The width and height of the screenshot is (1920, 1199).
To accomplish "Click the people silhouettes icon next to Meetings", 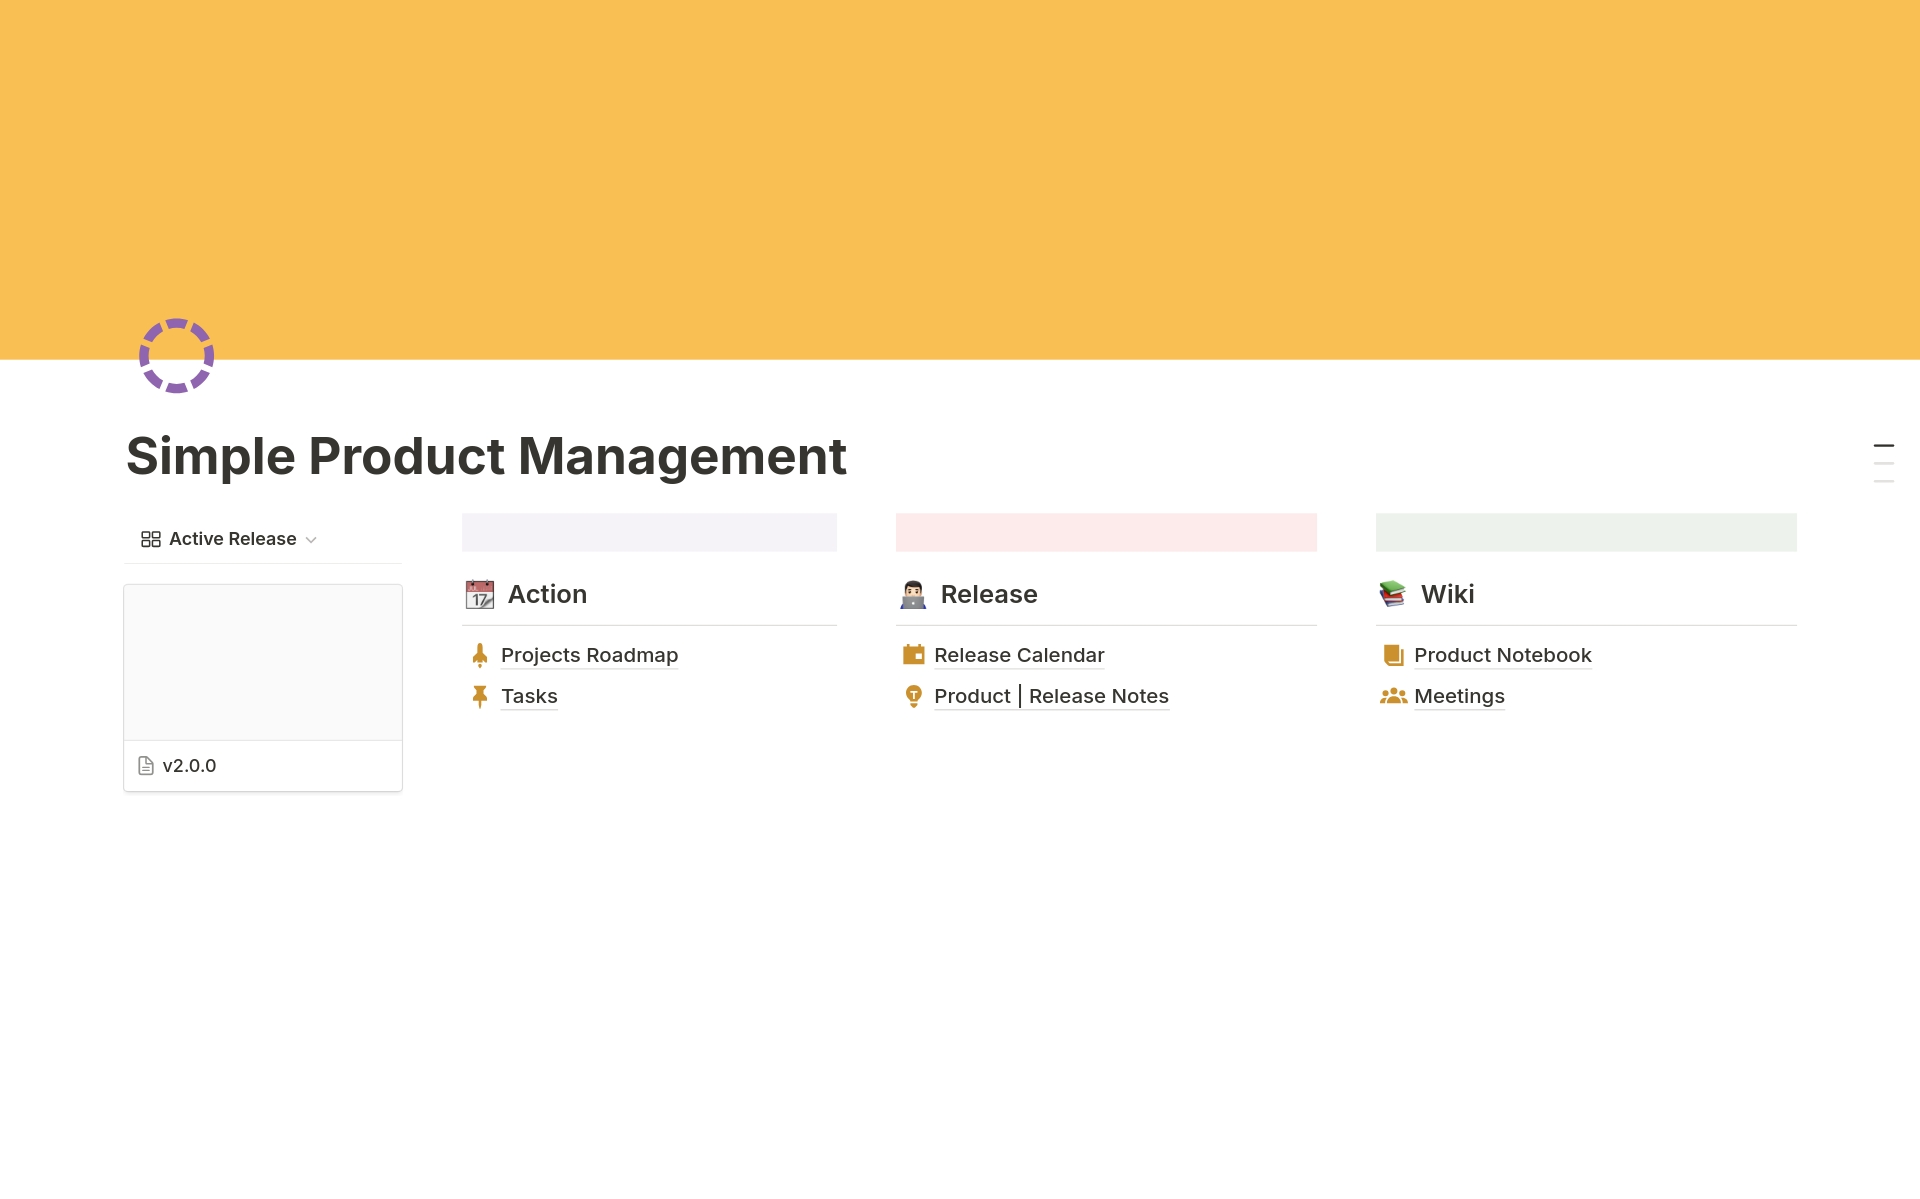I will 1393,696.
